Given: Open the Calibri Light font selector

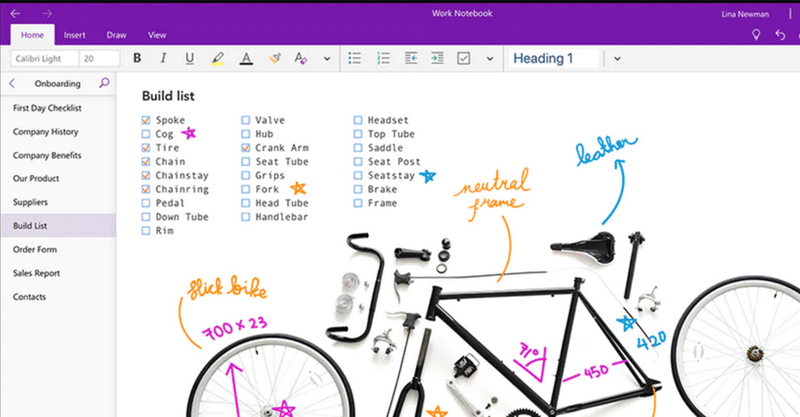Looking at the screenshot, I should coord(45,59).
